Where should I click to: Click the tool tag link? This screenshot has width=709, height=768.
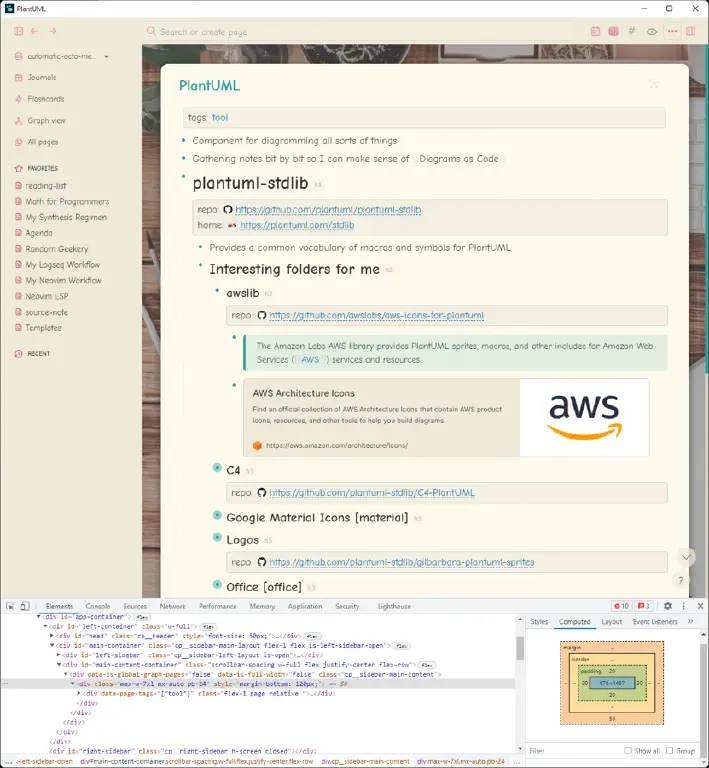click(x=220, y=118)
